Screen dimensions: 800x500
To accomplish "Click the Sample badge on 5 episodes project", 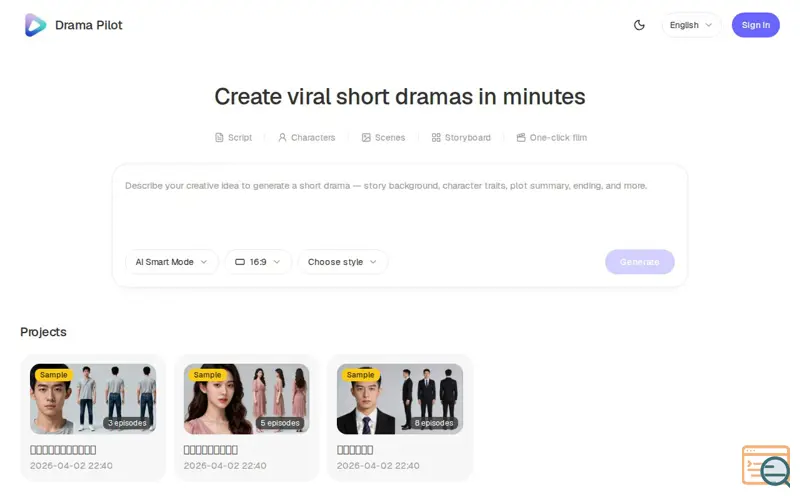I will pos(207,375).
